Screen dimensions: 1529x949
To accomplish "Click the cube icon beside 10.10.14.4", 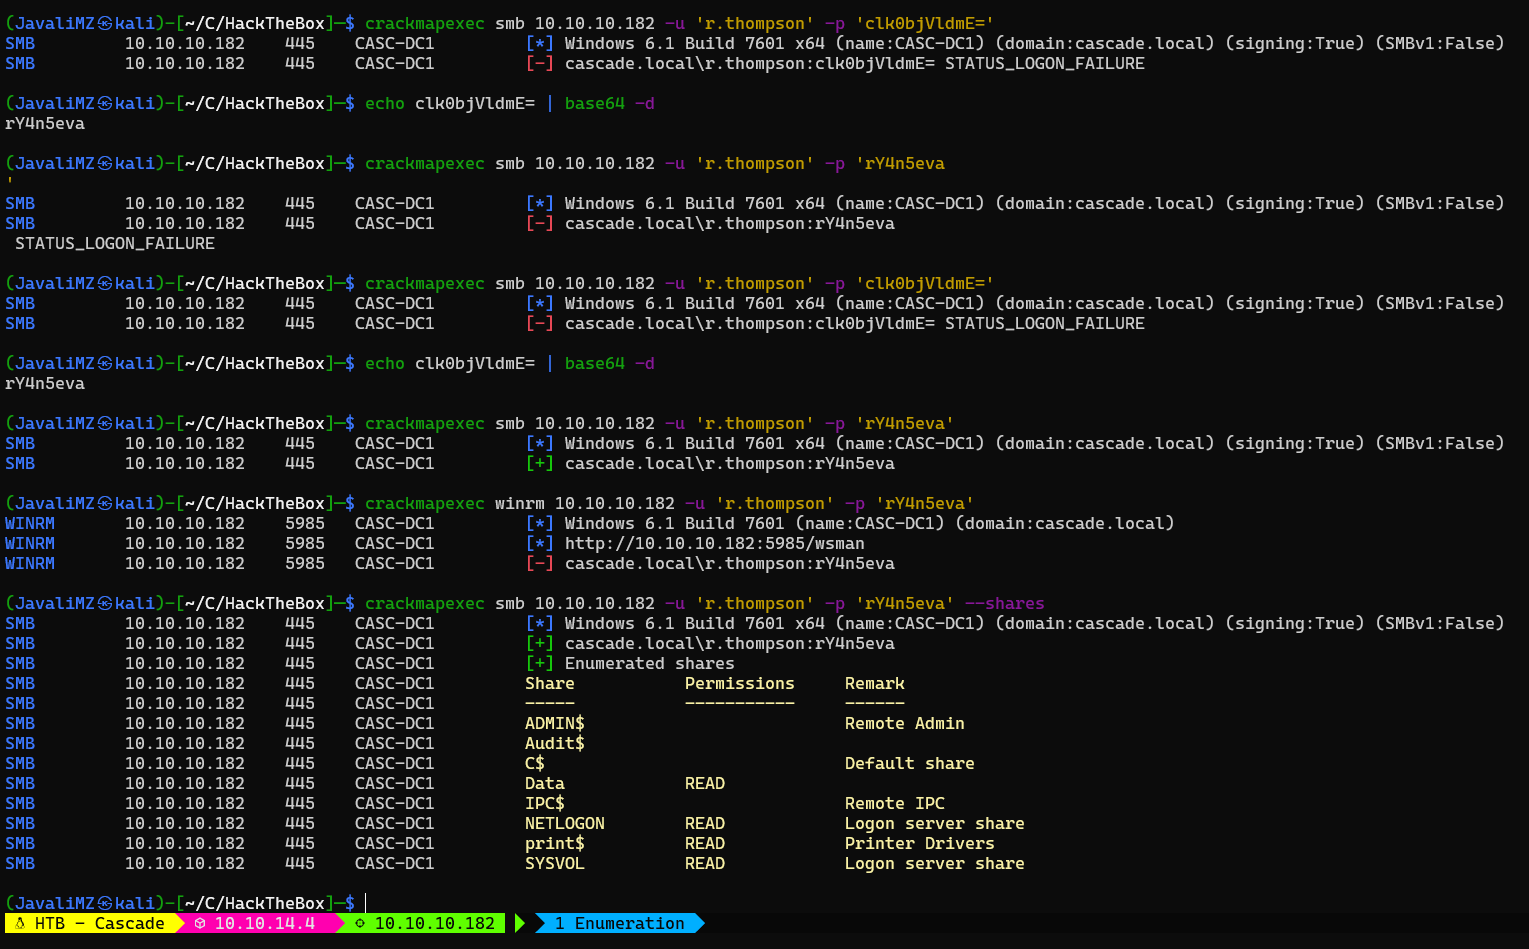I will point(200,923).
